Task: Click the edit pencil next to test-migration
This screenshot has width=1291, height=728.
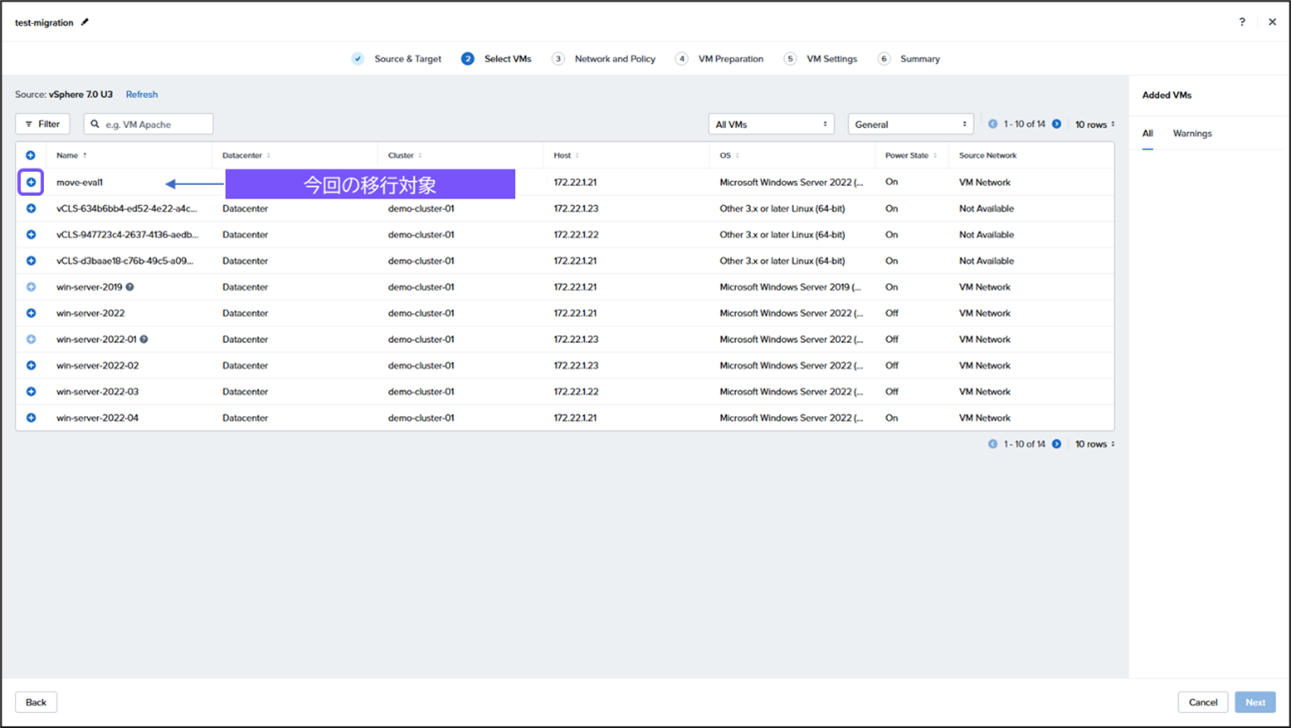Action: coord(85,22)
